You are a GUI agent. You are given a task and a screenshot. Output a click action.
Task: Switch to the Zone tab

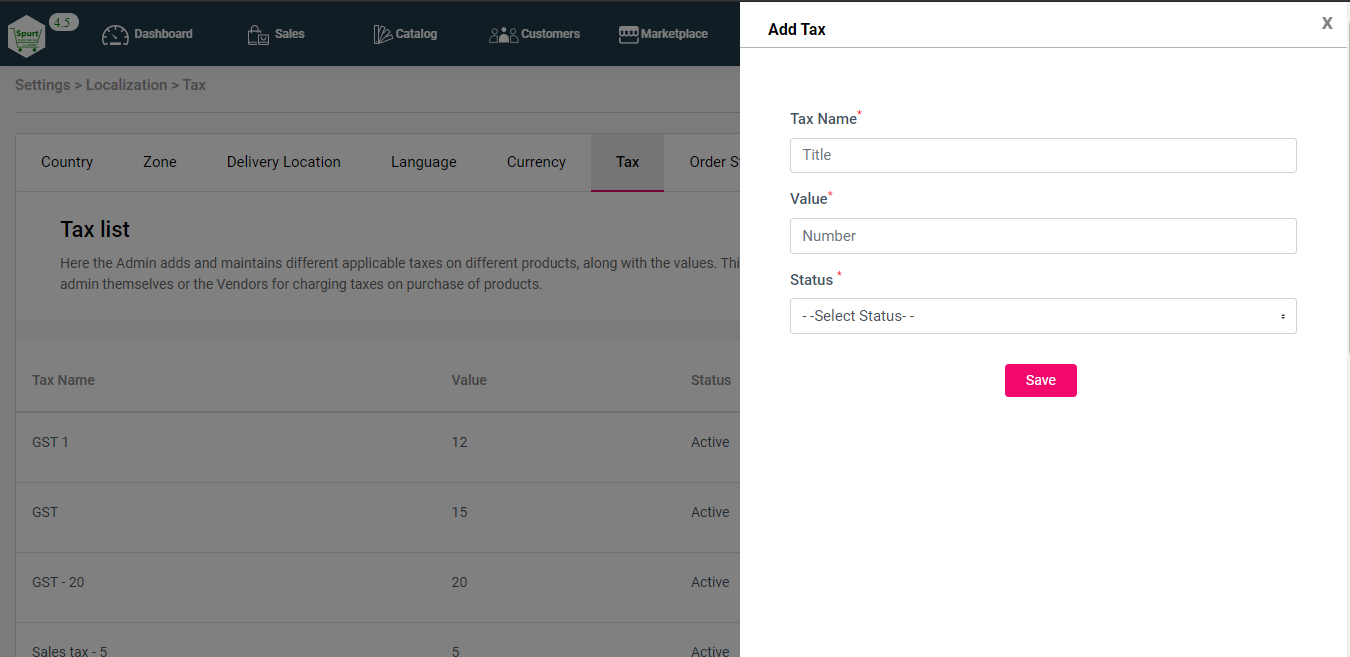(x=160, y=162)
